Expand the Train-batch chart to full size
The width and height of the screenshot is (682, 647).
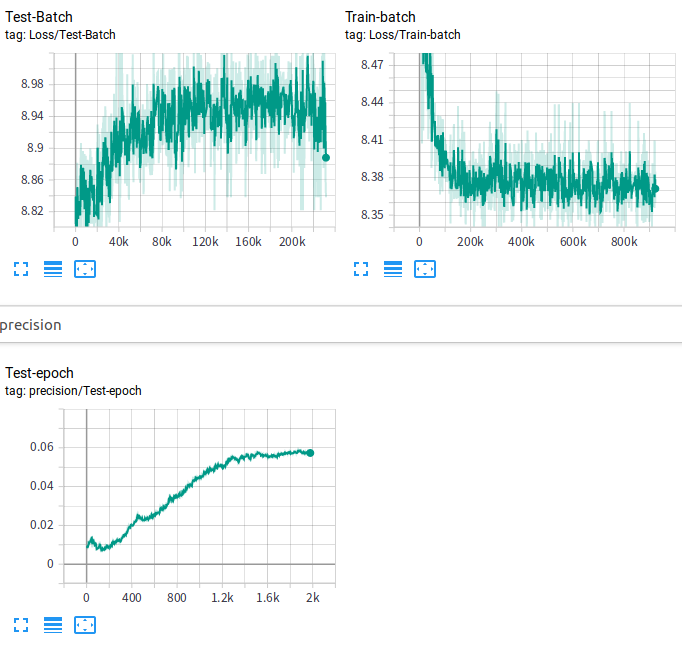pos(361,269)
